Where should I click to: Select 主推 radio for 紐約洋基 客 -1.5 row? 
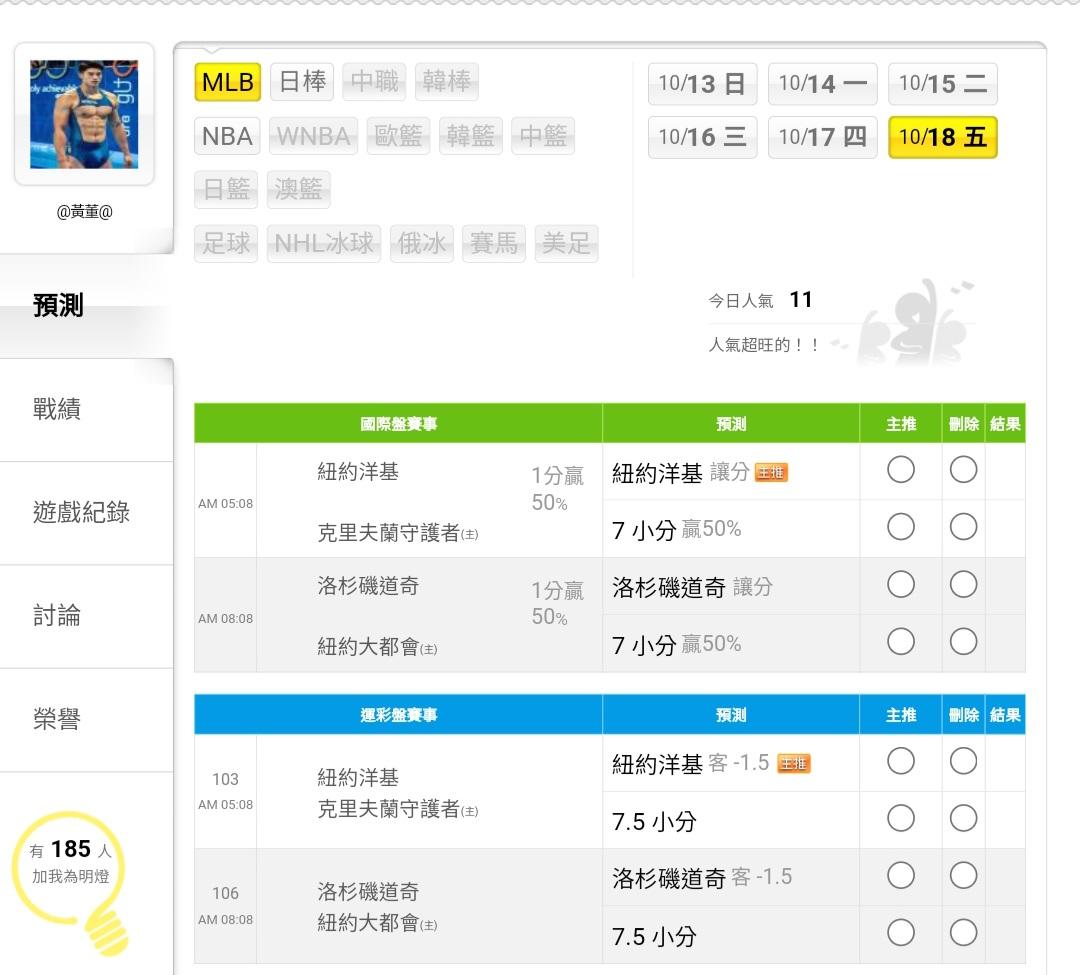pos(900,761)
